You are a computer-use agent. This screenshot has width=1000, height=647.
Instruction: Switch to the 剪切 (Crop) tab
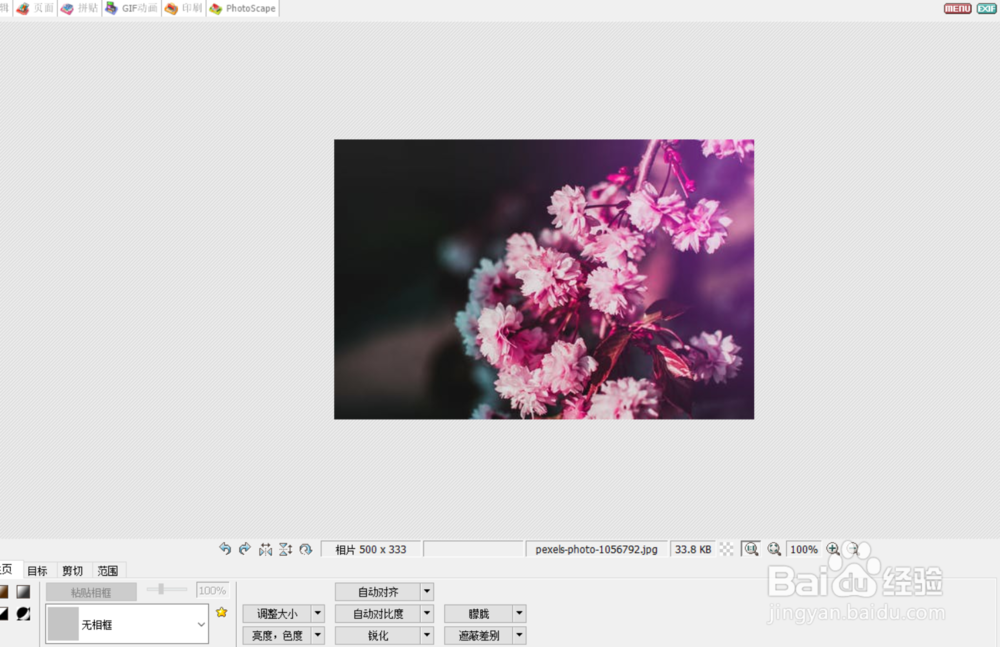73,570
